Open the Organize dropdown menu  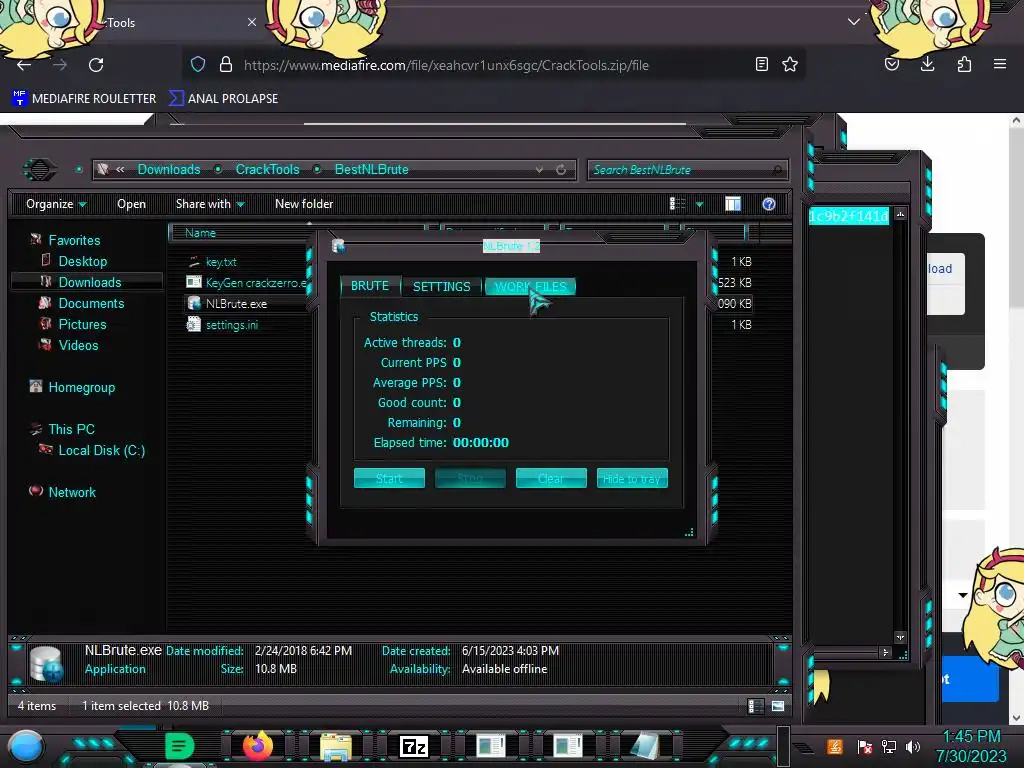(56, 204)
